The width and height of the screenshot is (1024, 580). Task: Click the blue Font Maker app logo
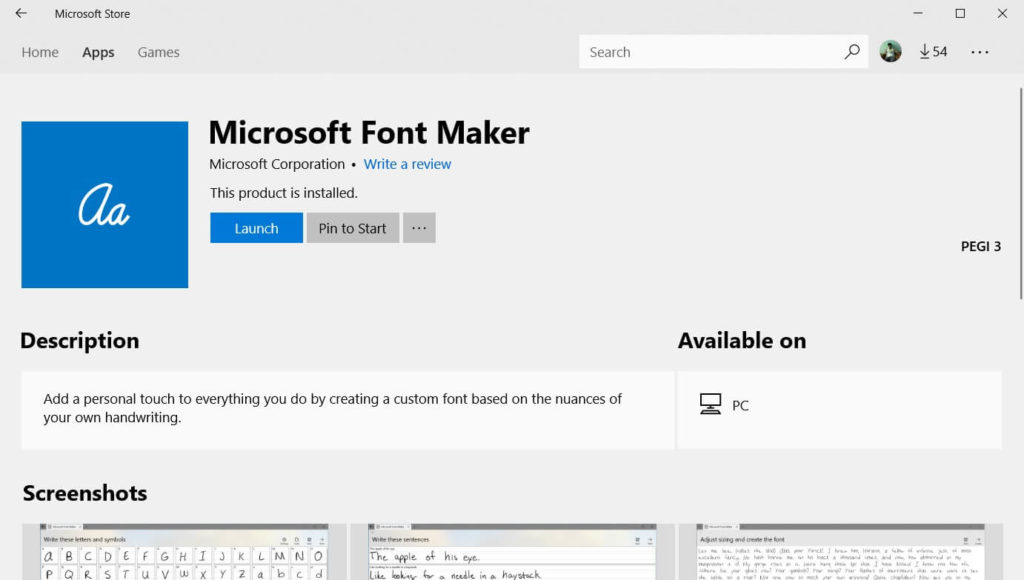[x=105, y=205]
